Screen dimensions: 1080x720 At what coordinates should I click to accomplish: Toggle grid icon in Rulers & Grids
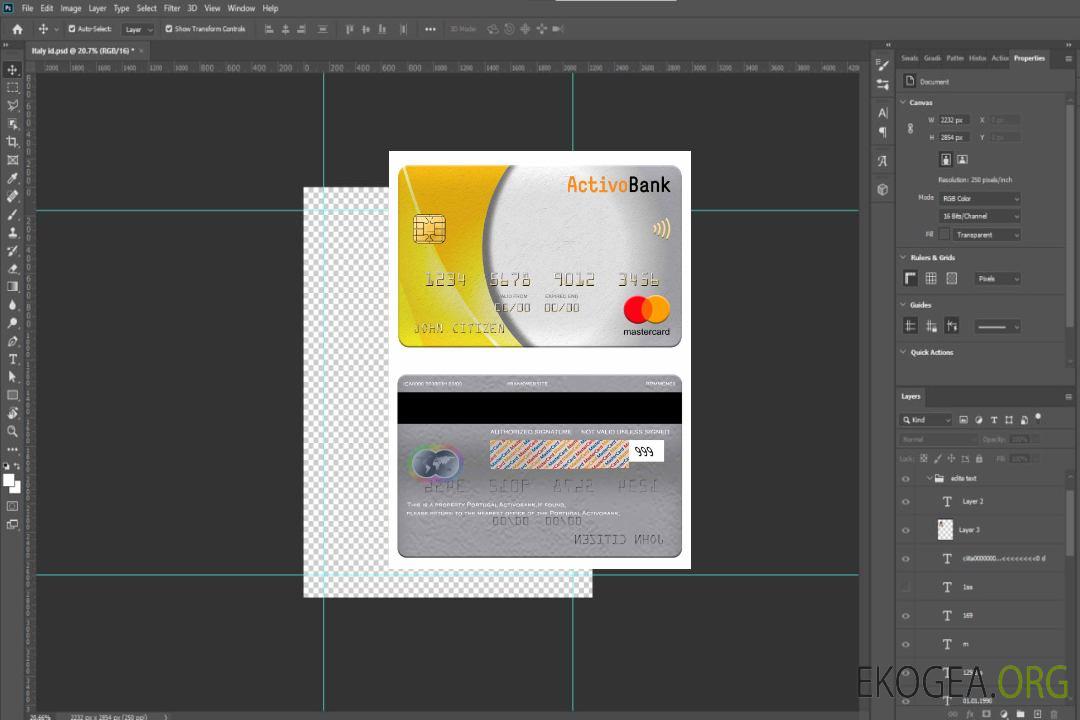point(931,278)
